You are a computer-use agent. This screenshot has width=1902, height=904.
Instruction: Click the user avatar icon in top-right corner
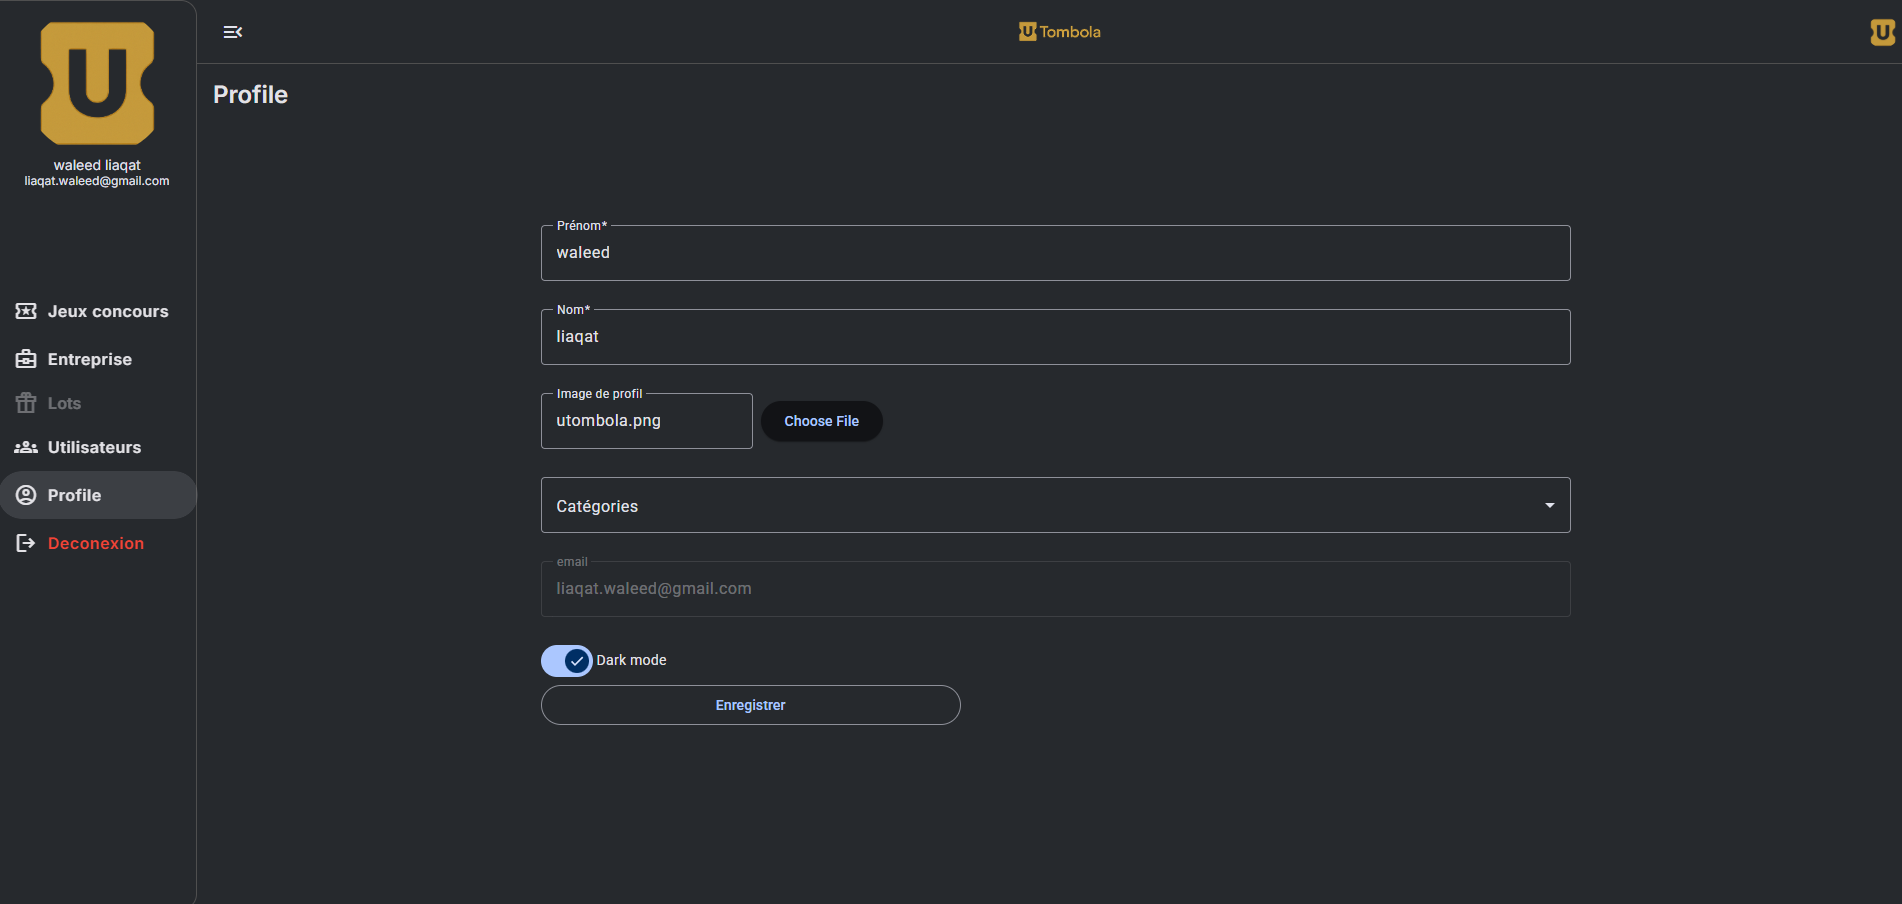coord(1882,32)
